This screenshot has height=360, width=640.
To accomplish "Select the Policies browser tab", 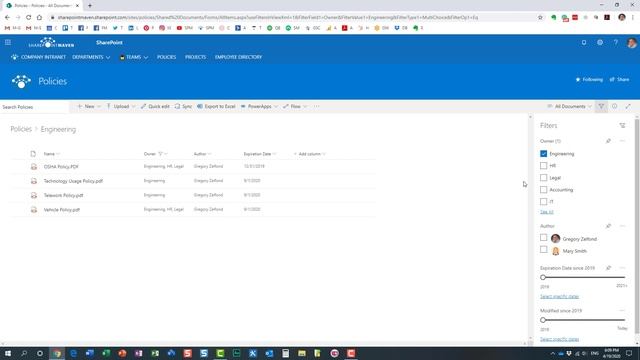I will point(42,6).
